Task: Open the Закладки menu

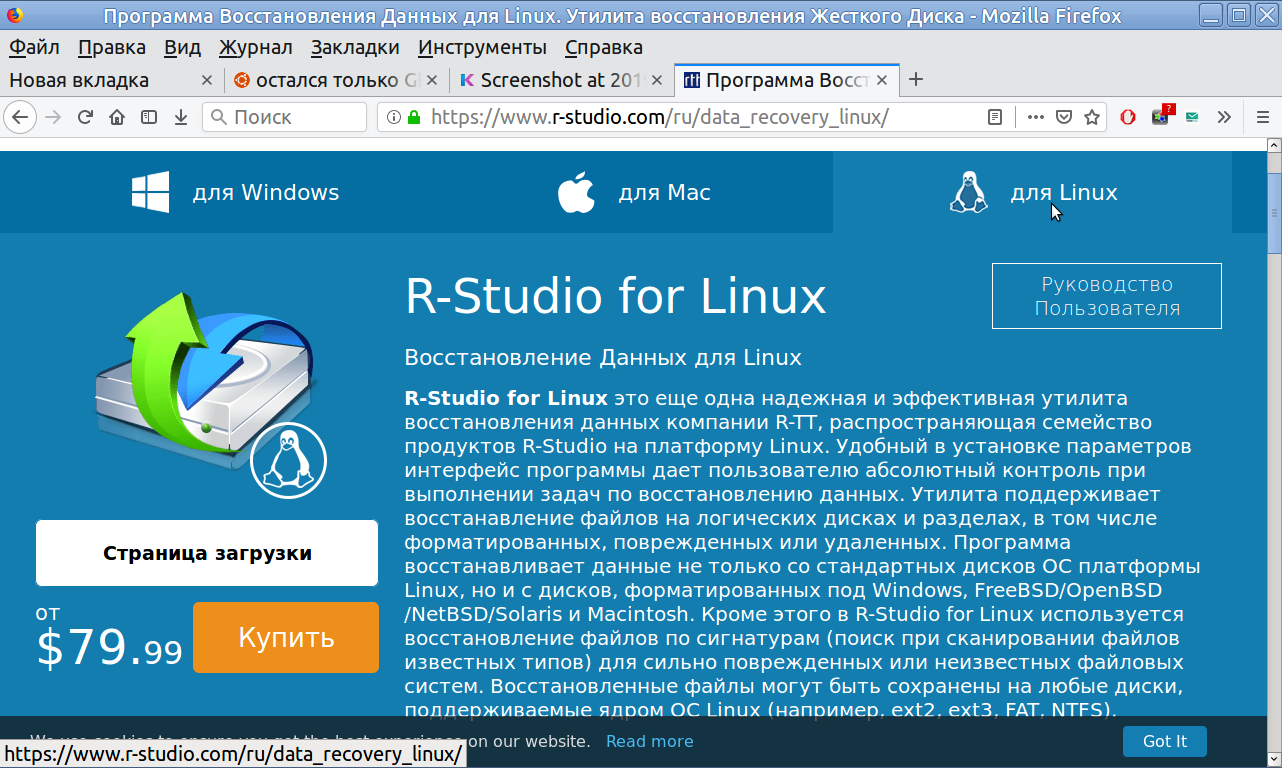Action: tap(355, 47)
